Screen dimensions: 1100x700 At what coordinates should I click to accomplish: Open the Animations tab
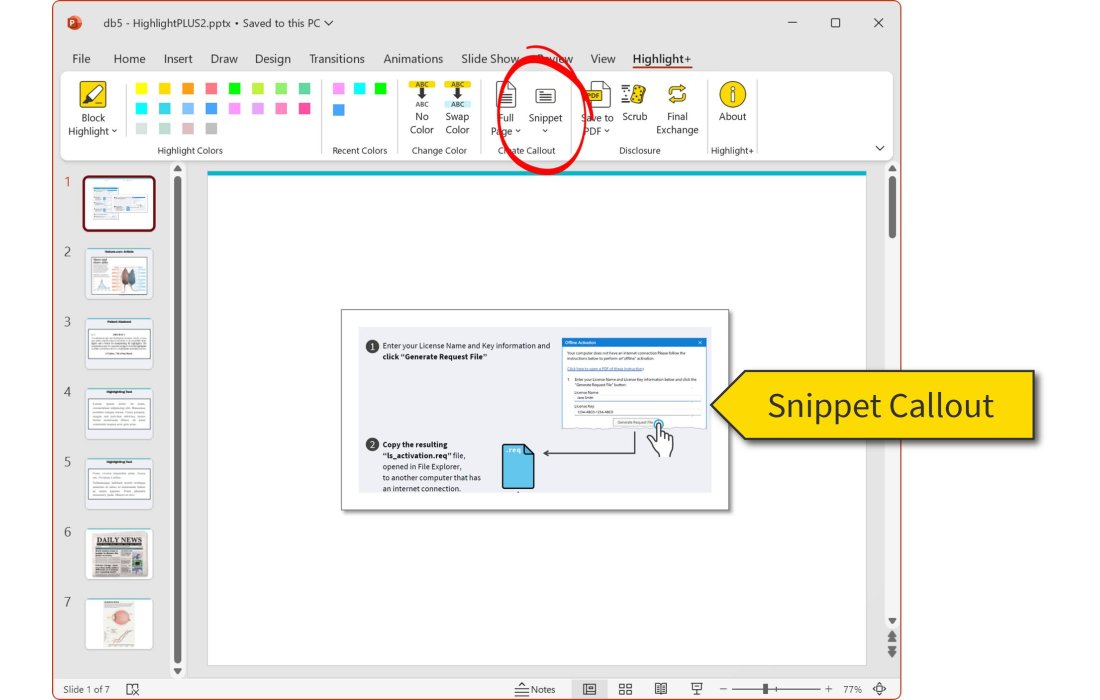coord(412,59)
